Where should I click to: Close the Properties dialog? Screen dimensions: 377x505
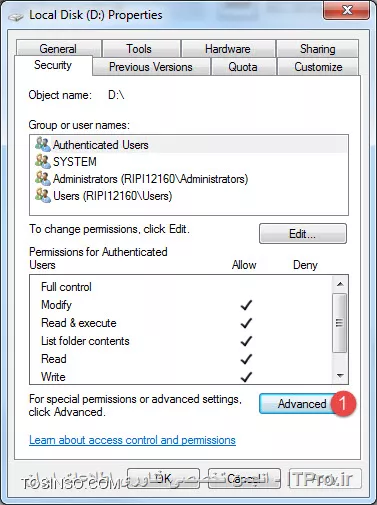(x=346, y=11)
